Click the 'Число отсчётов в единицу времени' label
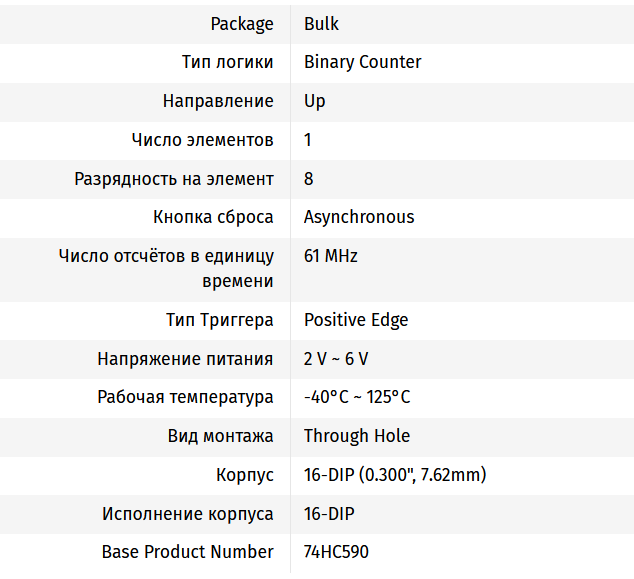 pos(166,268)
